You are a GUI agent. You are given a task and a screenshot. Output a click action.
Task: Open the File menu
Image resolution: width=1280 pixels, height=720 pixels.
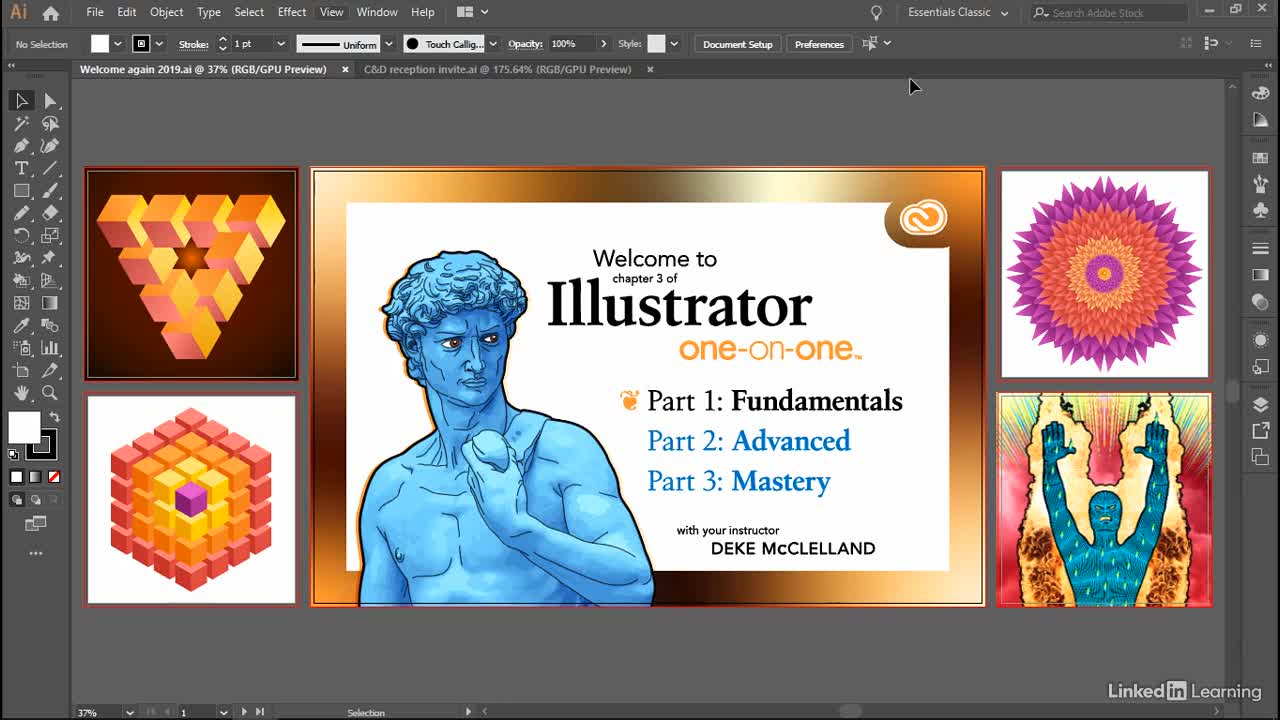coord(95,12)
